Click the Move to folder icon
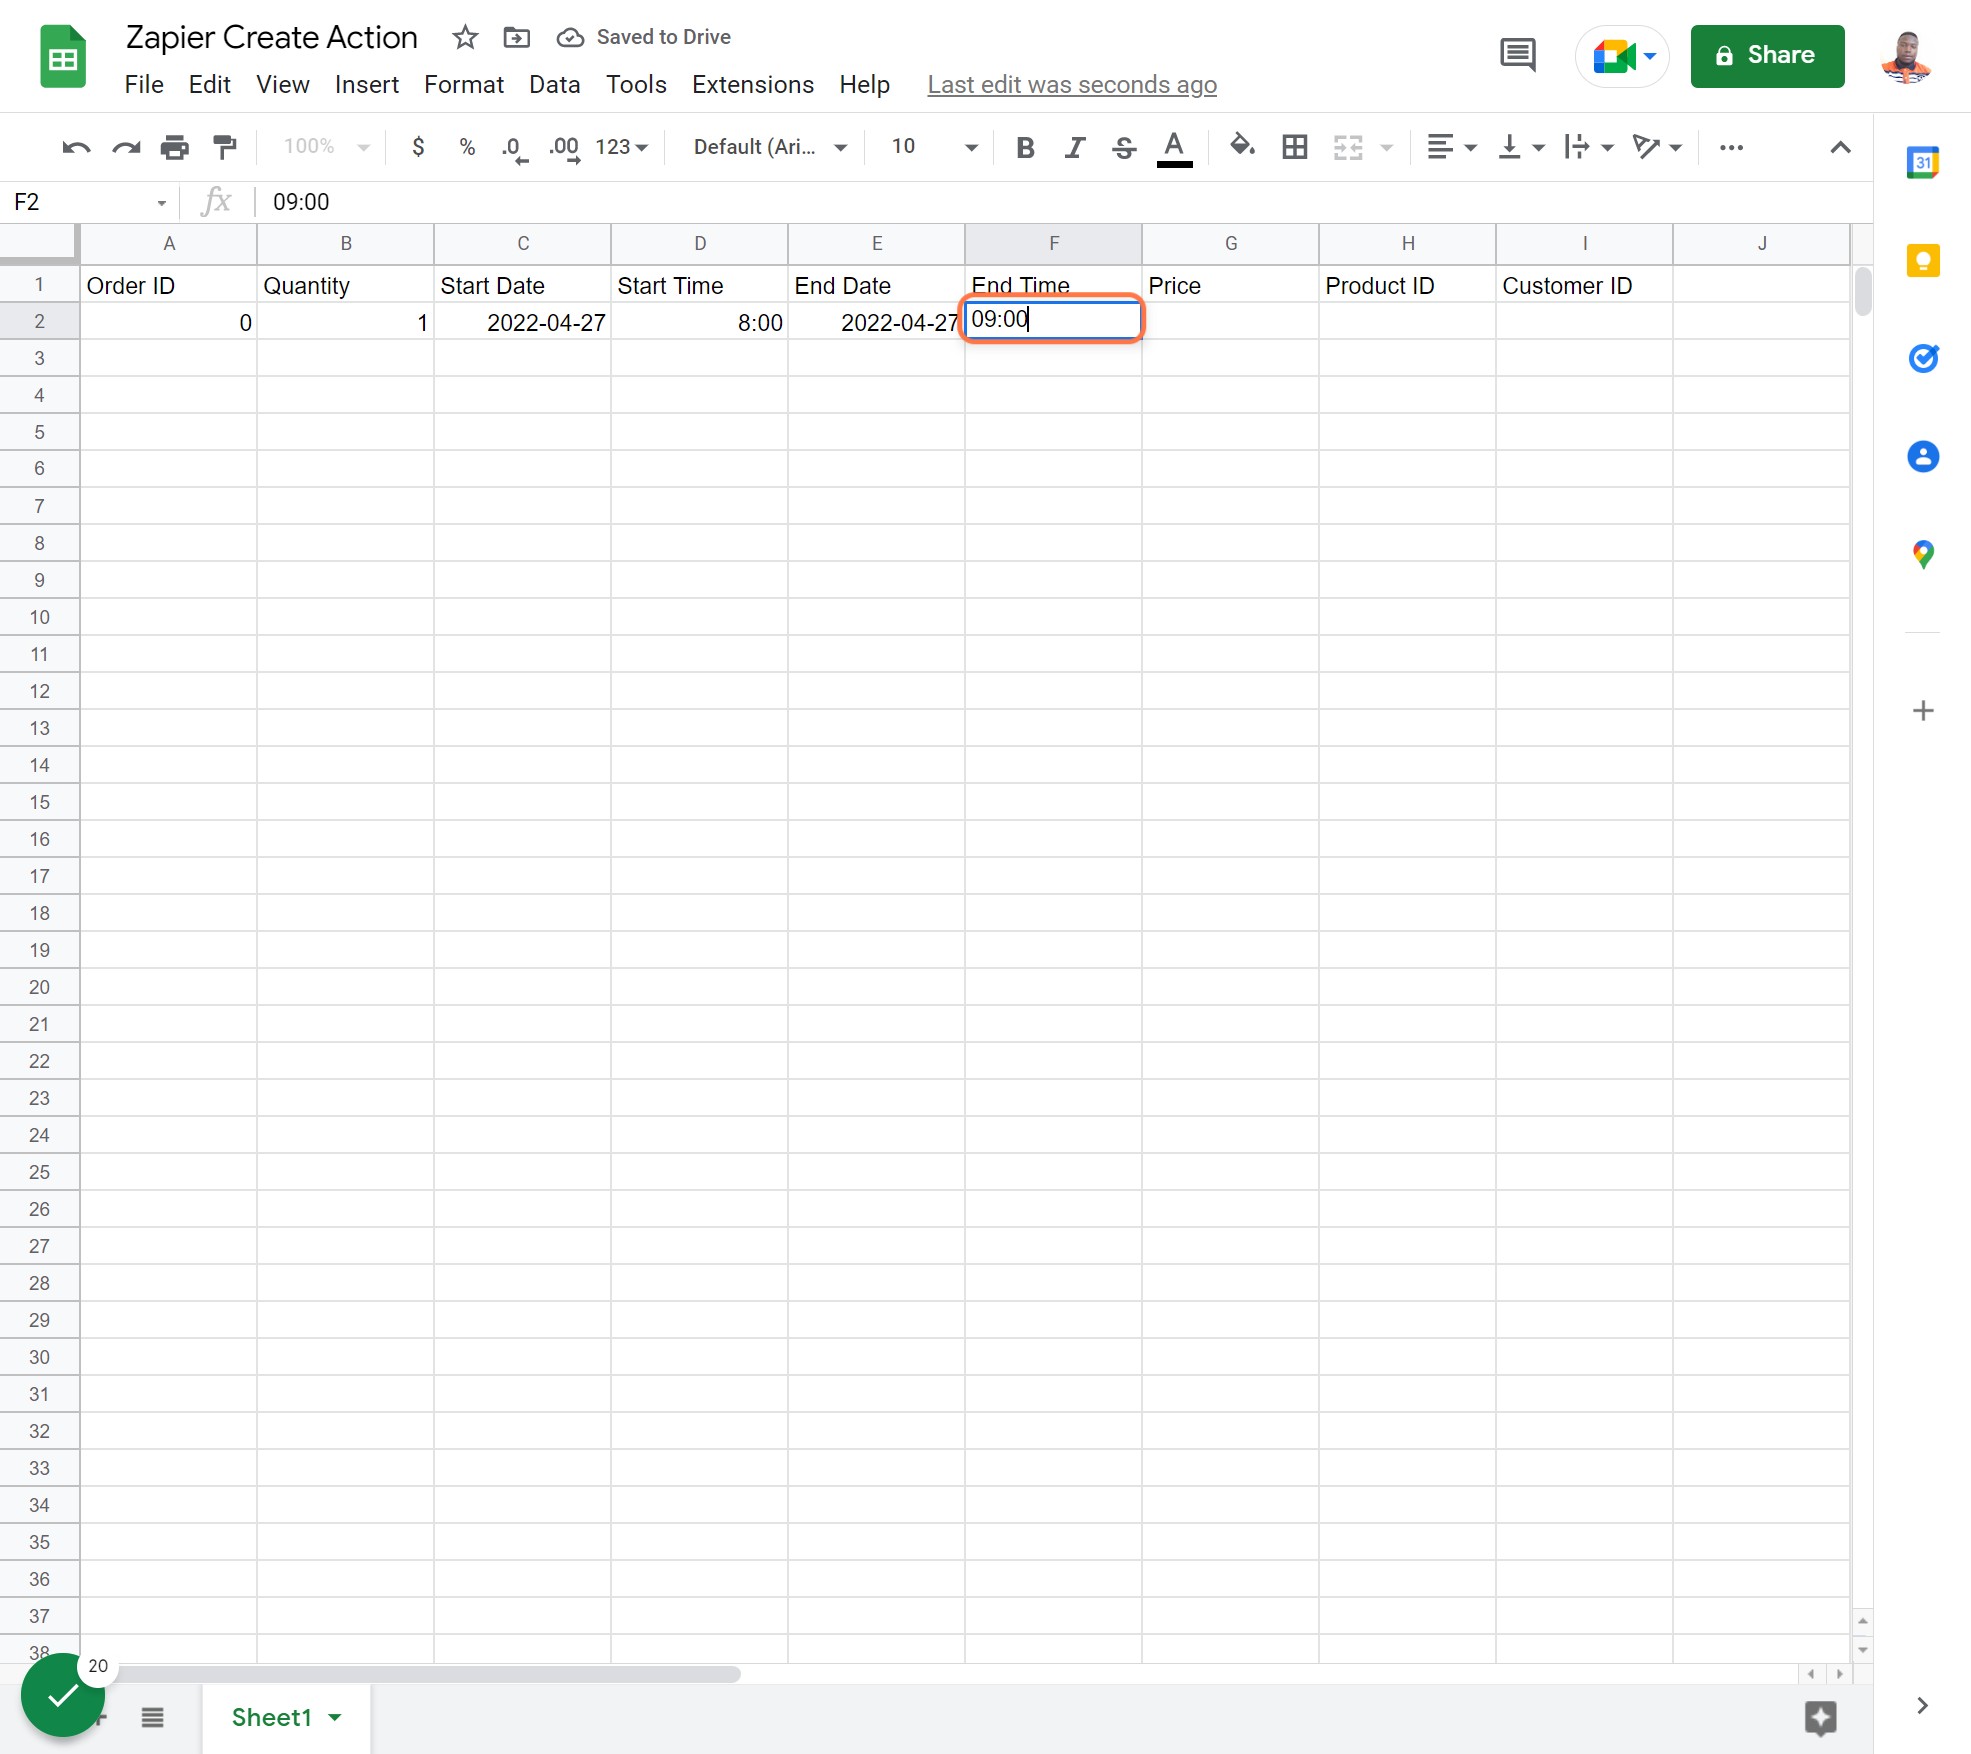This screenshot has width=1971, height=1754. (x=516, y=38)
